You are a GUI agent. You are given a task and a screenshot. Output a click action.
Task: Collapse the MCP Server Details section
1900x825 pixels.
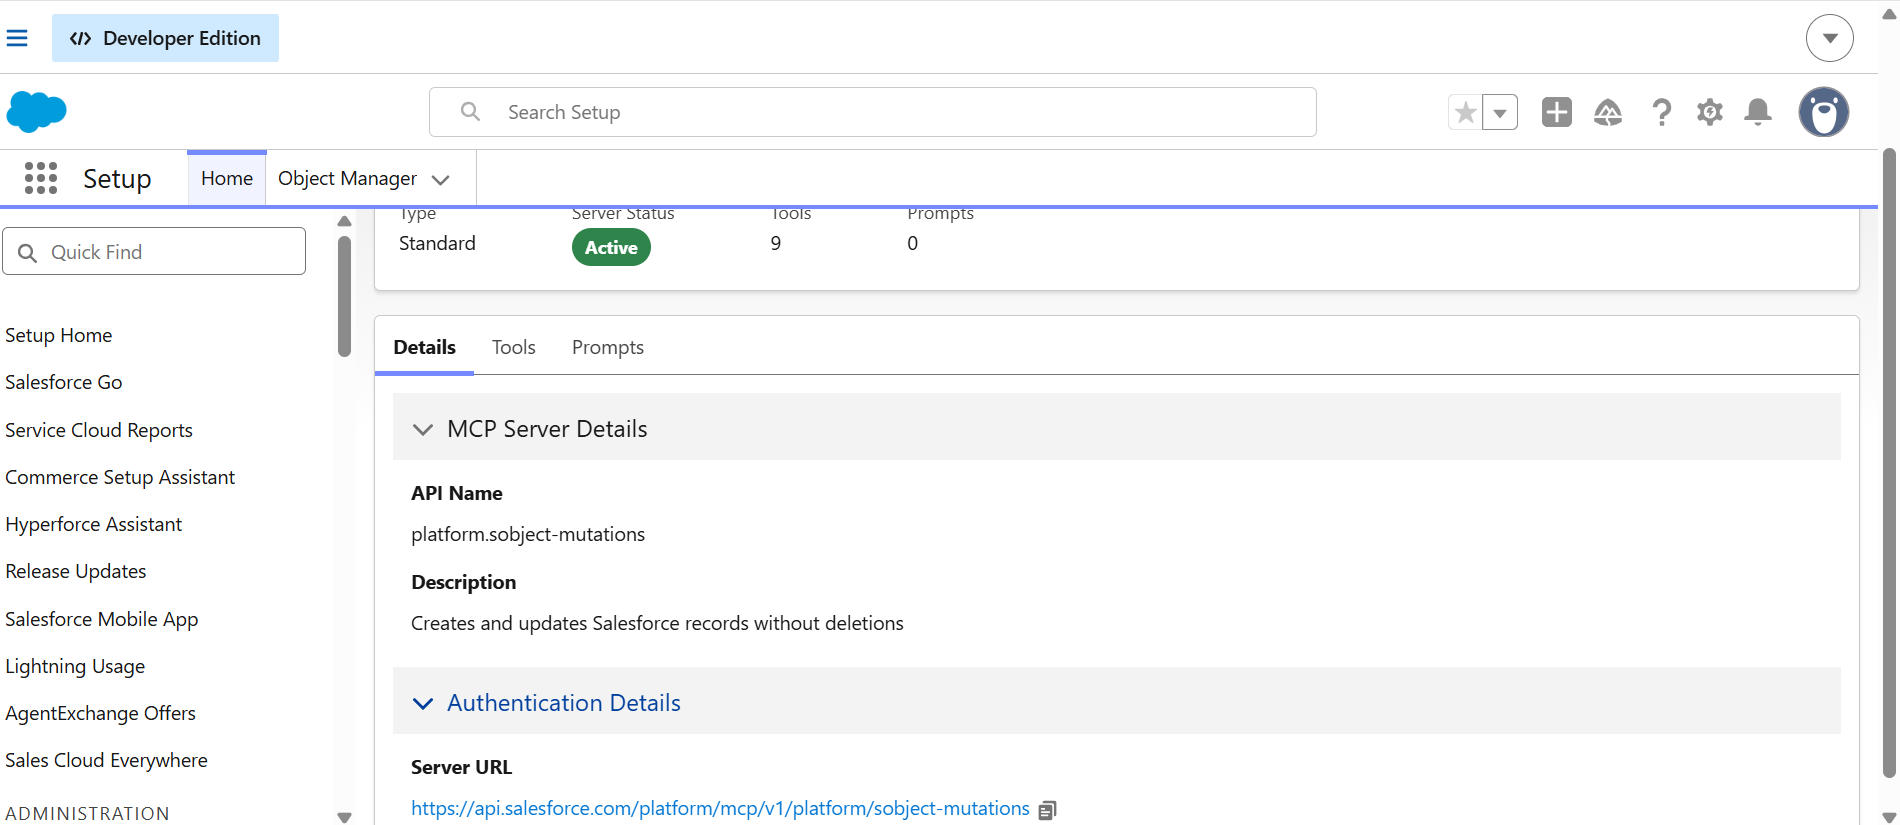(423, 429)
